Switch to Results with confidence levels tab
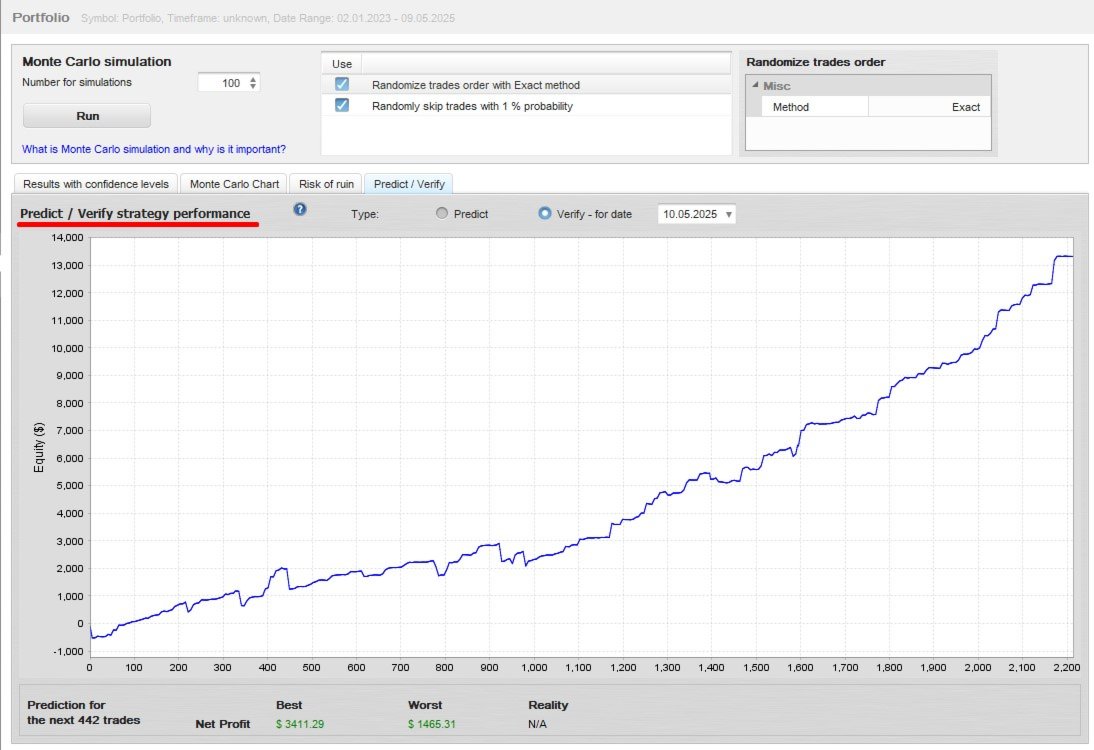1094x750 pixels. [96, 184]
